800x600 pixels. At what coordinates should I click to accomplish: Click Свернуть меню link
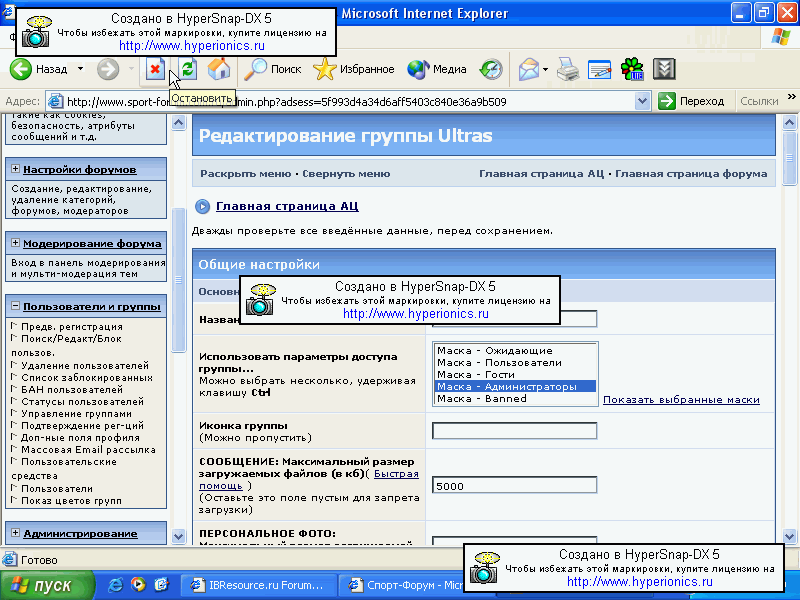pos(346,173)
